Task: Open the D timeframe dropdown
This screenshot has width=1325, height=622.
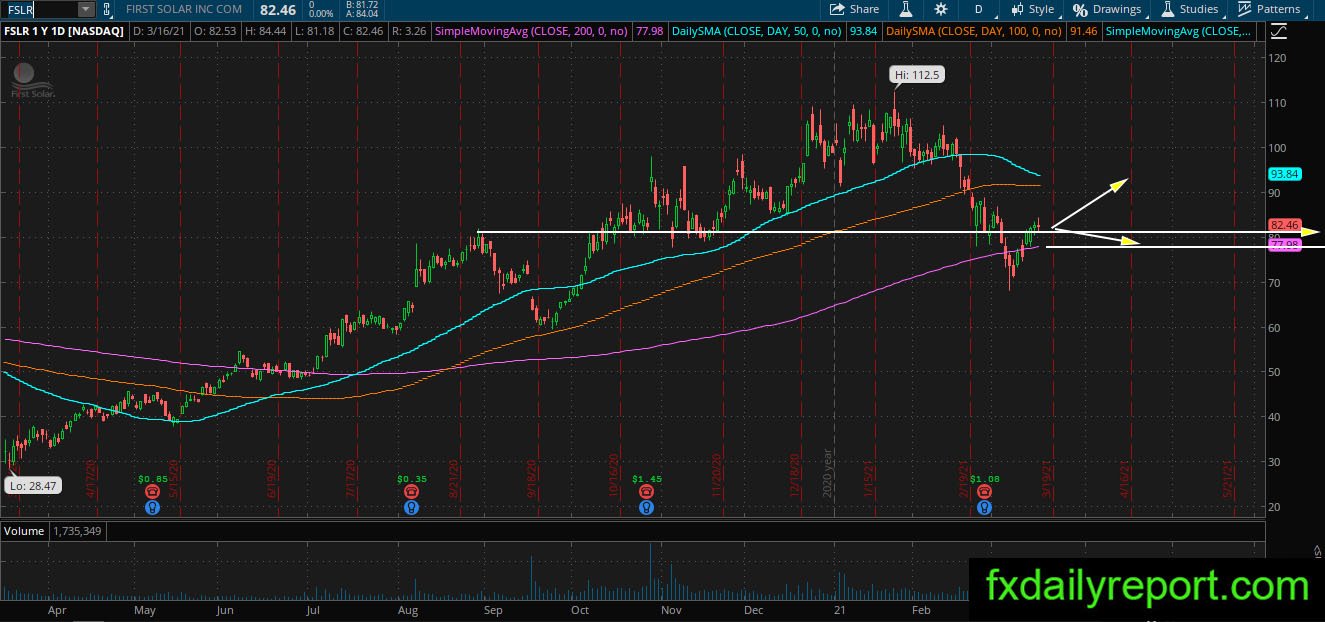Action: click(978, 9)
